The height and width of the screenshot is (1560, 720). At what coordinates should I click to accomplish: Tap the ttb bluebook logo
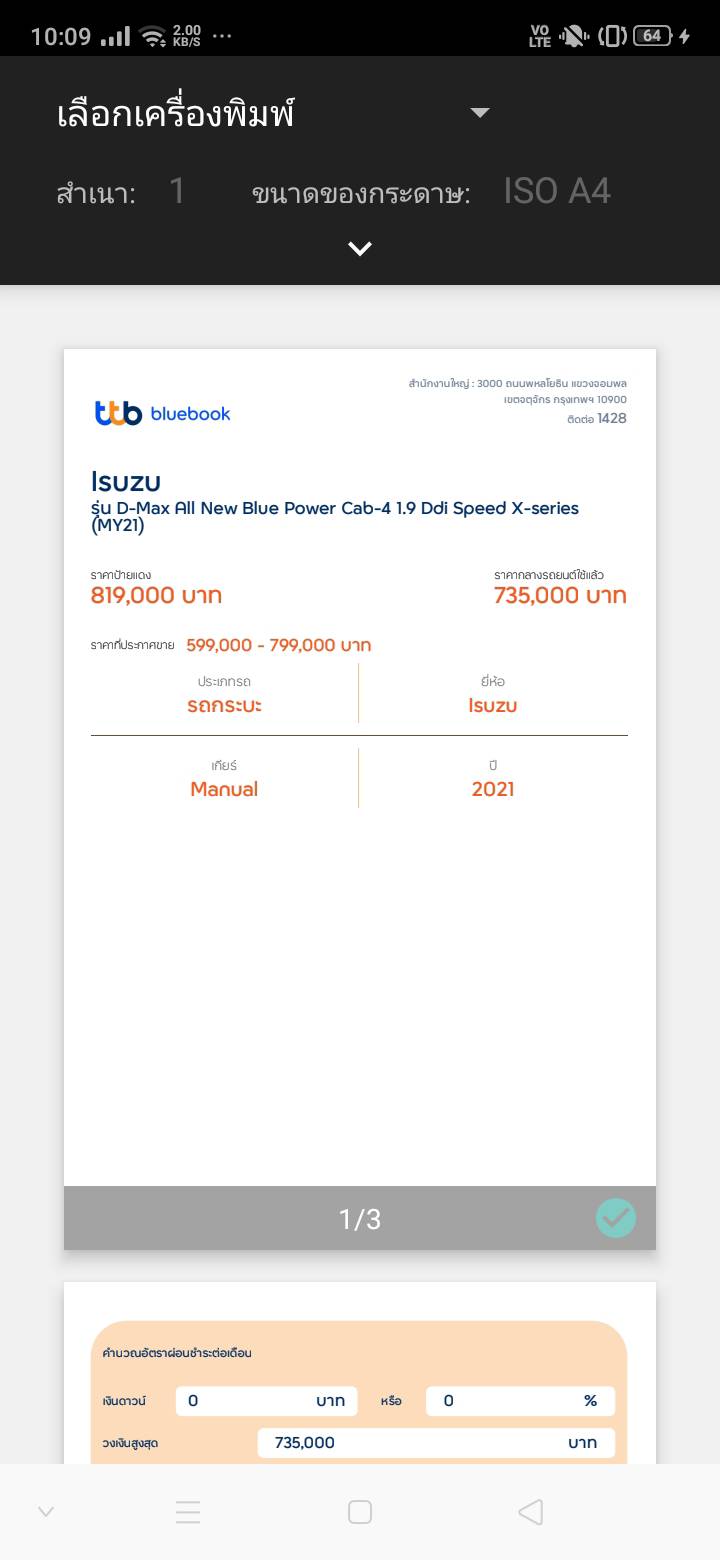click(x=162, y=413)
